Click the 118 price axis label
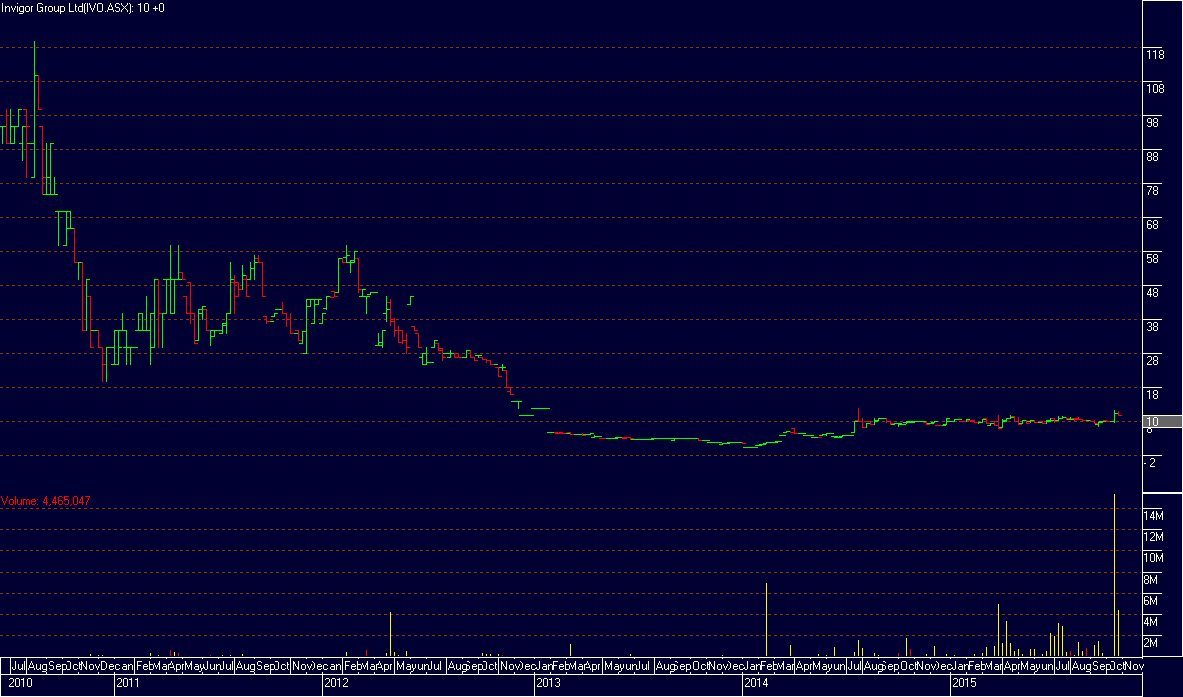Screen dimensions: 1183x697 1155,55
